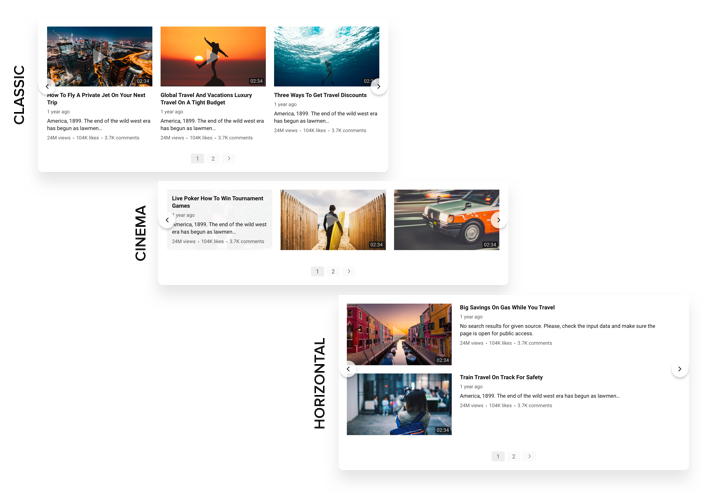Open the private jet city skyline video
The height and width of the screenshot is (500, 720).
100,56
